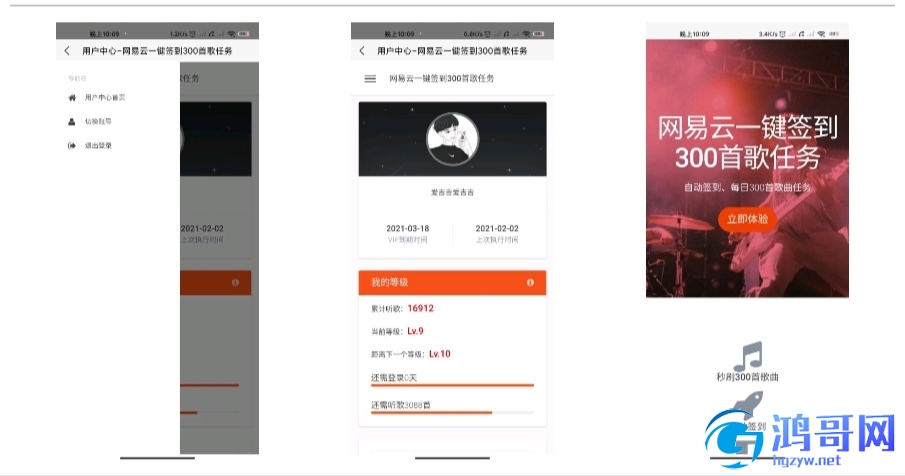This screenshot has width=905, height=476.
Task: Click the username 爱吉吉爱吉吉
Action: coord(452,193)
